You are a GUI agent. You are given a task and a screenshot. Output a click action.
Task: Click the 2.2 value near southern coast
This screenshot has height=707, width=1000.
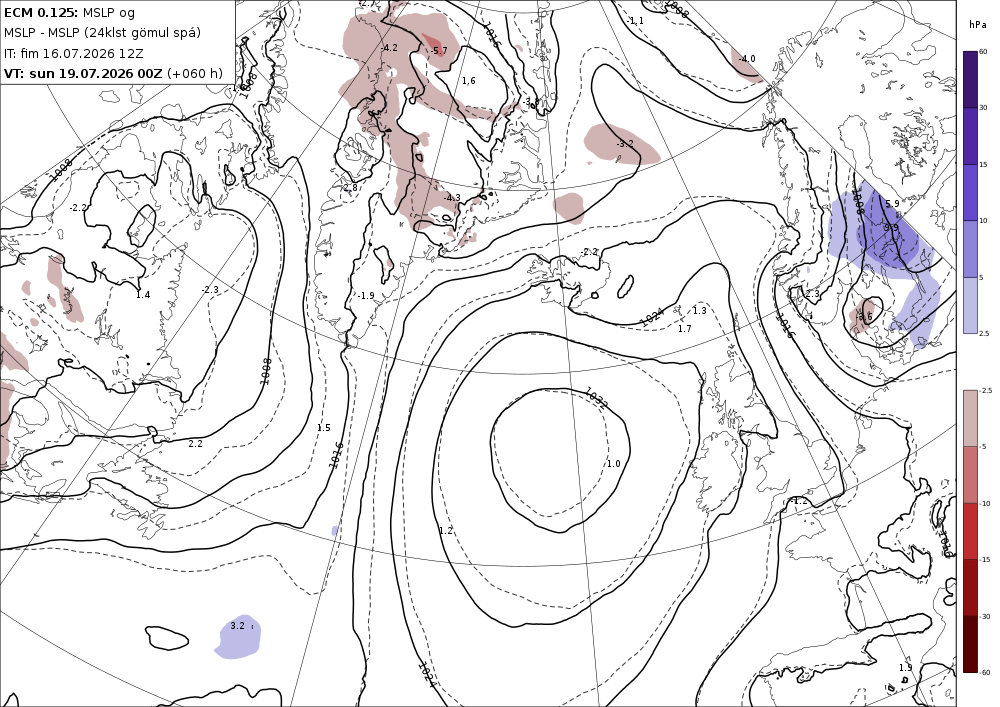(195, 444)
